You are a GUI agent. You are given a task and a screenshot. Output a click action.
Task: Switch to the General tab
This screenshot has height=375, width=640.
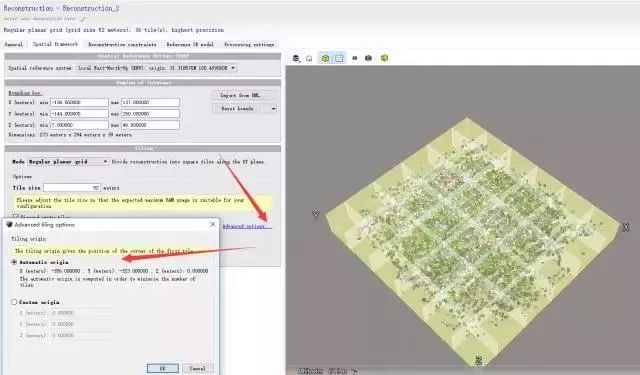pos(13,44)
